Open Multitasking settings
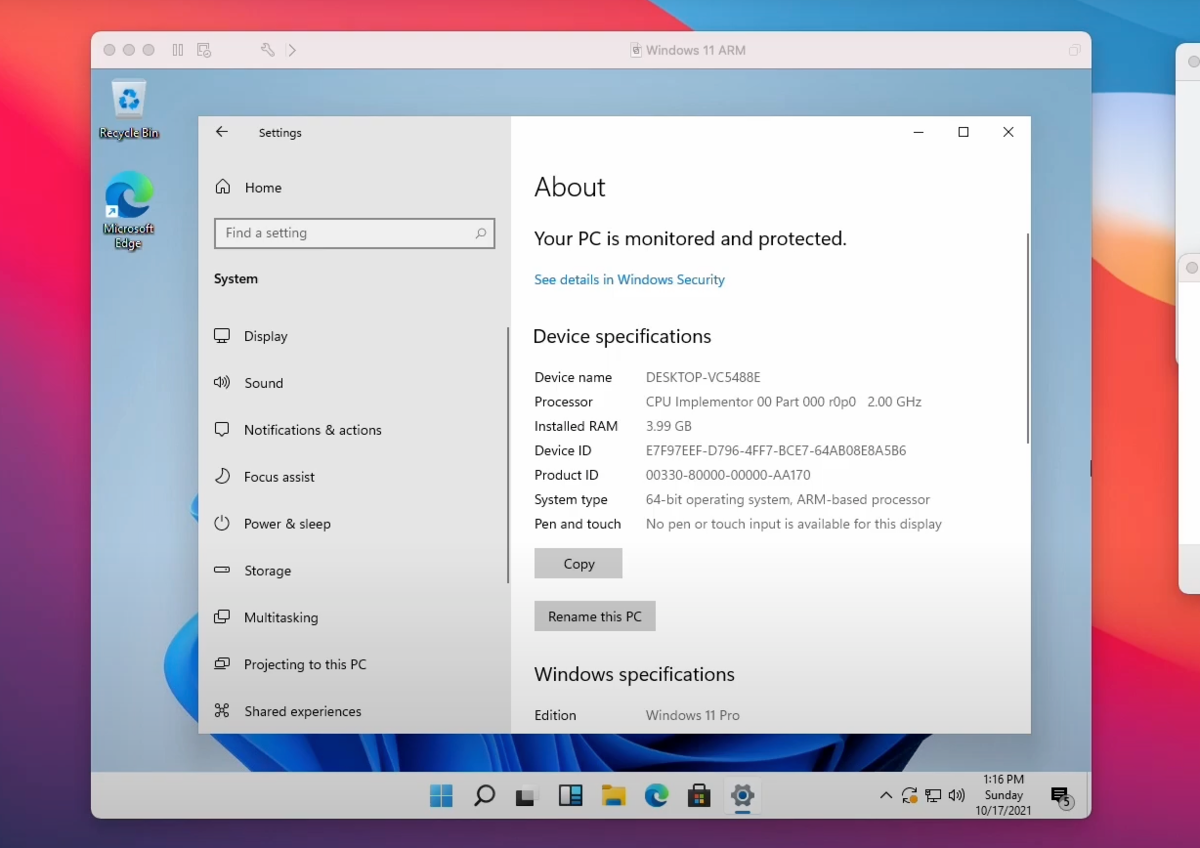 click(x=281, y=618)
